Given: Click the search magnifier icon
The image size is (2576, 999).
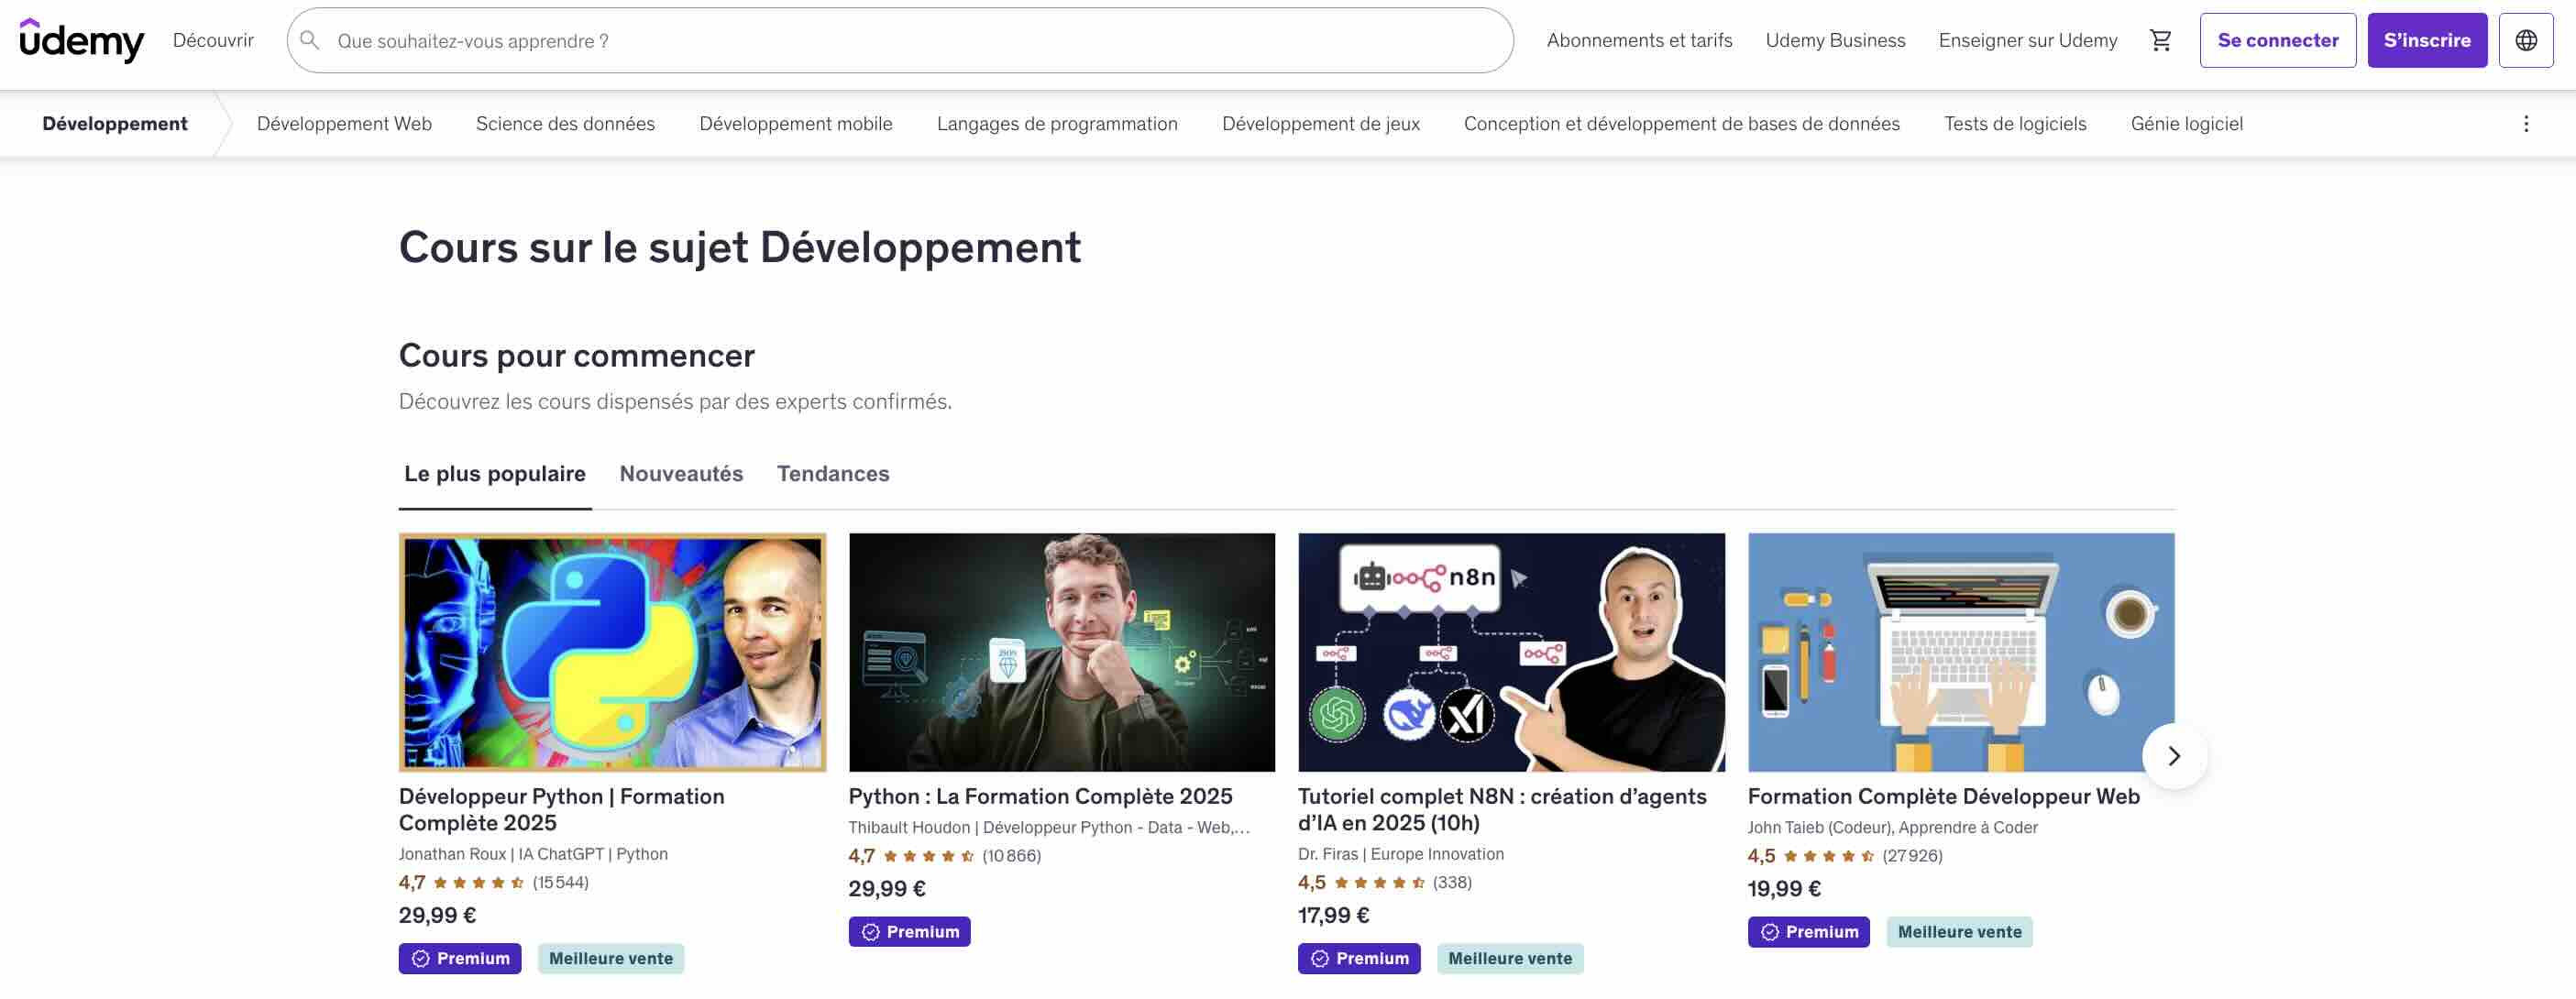Looking at the screenshot, I should click(x=310, y=40).
